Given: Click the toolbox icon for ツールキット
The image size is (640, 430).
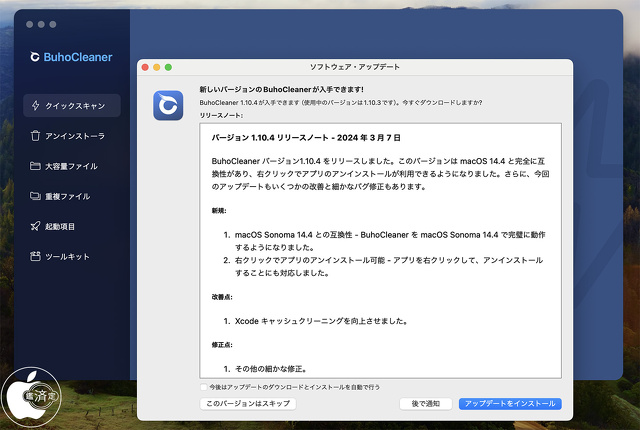Looking at the screenshot, I should 36,256.
